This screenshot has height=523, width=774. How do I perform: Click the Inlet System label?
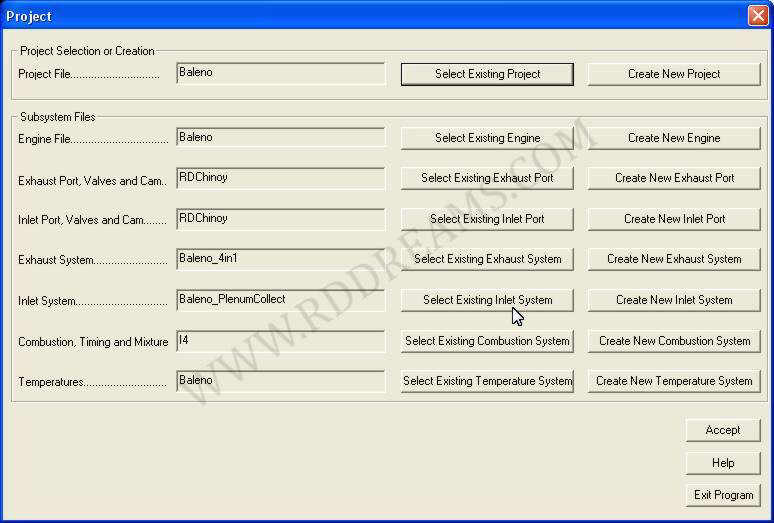click(x=93, y=301)
